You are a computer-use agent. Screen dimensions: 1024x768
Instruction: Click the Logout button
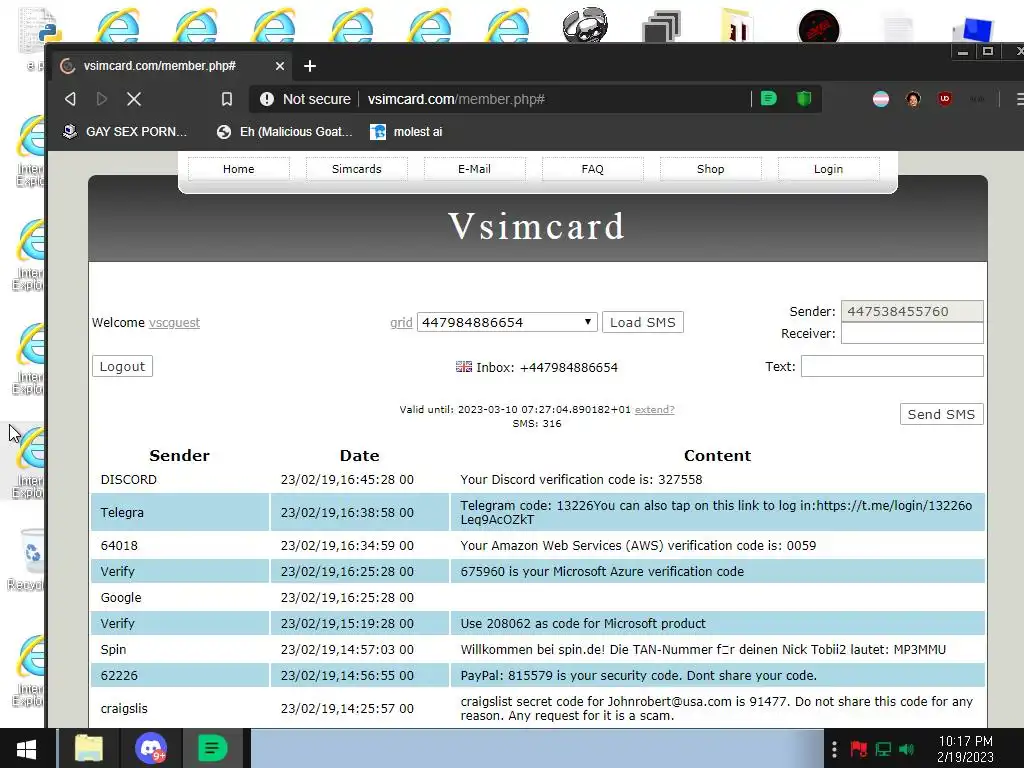tap(122, 366)
